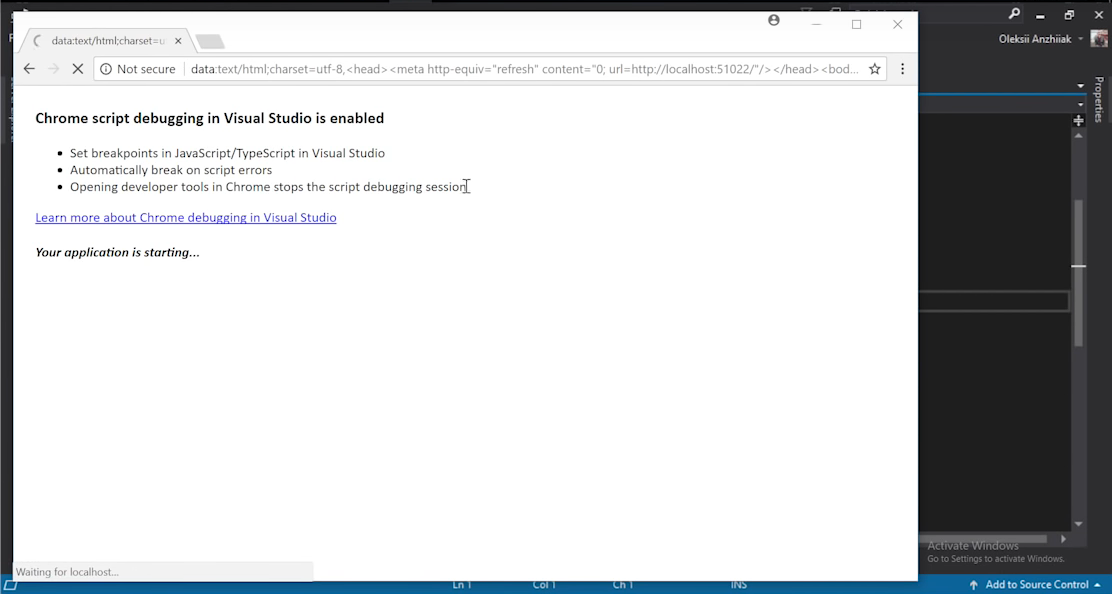
Task: Click 'Set breakpoints in JavaScript/TypeScript' bullet
Action: [227, 153]
